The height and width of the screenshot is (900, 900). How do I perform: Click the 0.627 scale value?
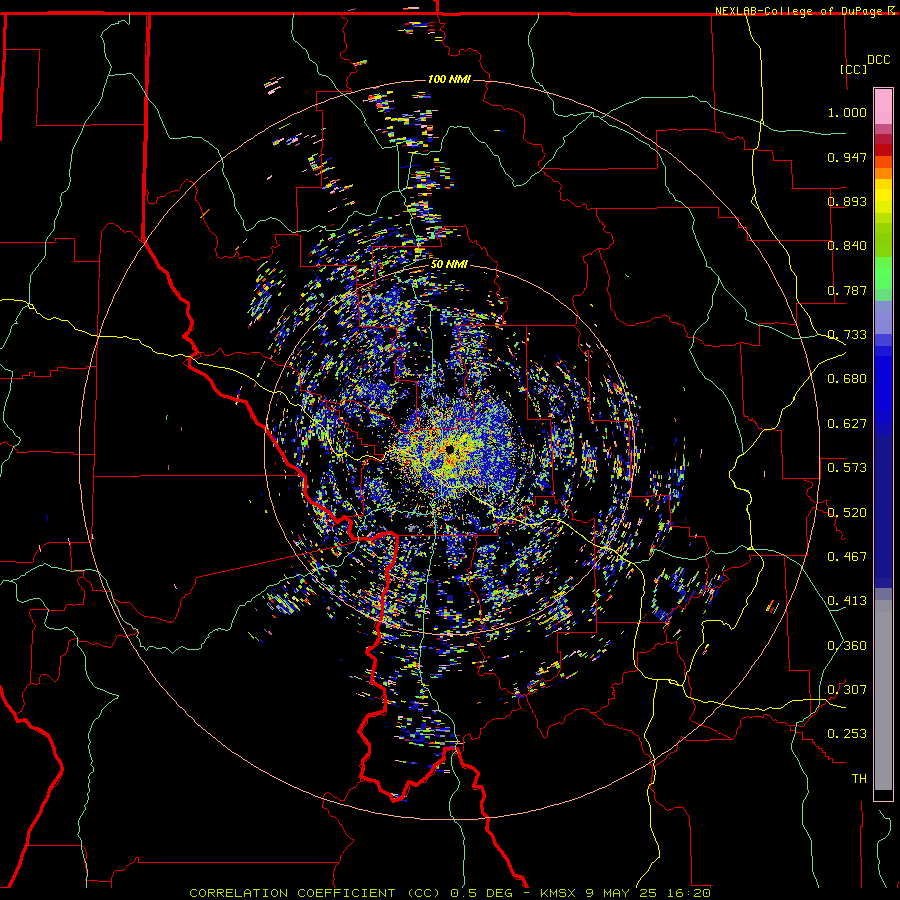[x=847, y=424]
